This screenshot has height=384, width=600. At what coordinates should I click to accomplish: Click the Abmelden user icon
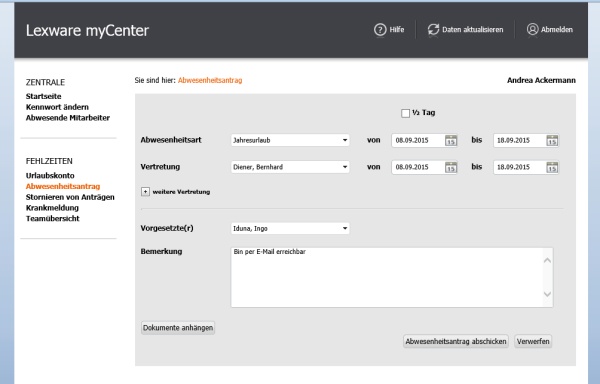532,29
